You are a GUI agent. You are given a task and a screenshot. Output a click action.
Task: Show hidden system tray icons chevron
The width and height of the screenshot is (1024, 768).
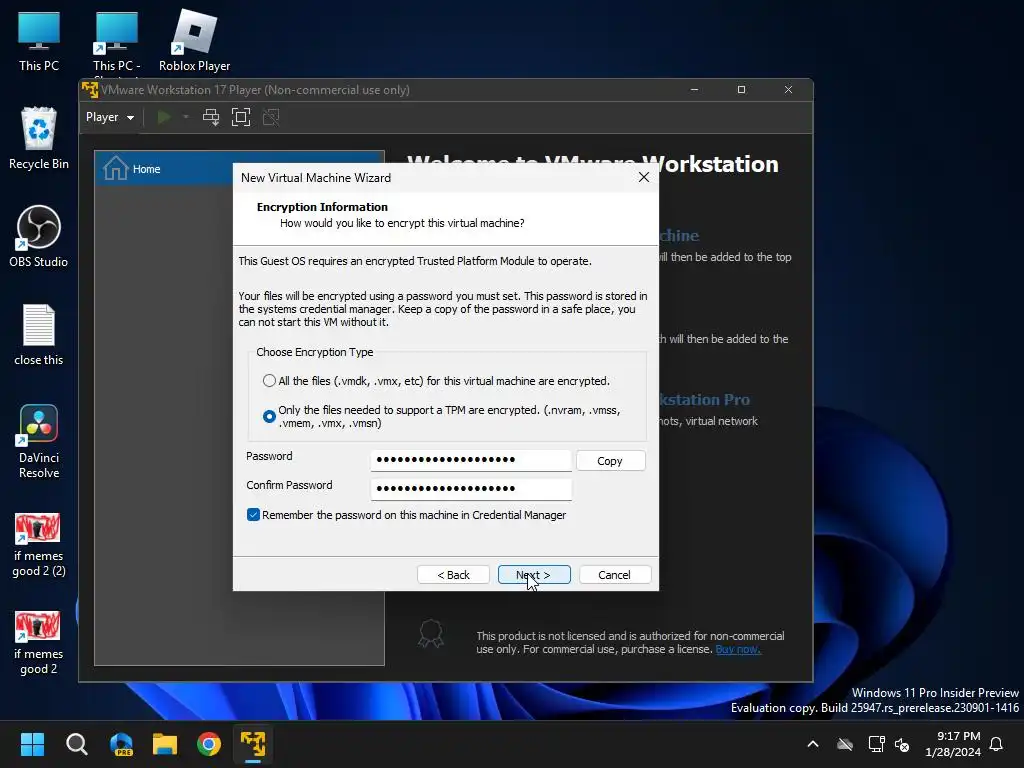(813, 744)
